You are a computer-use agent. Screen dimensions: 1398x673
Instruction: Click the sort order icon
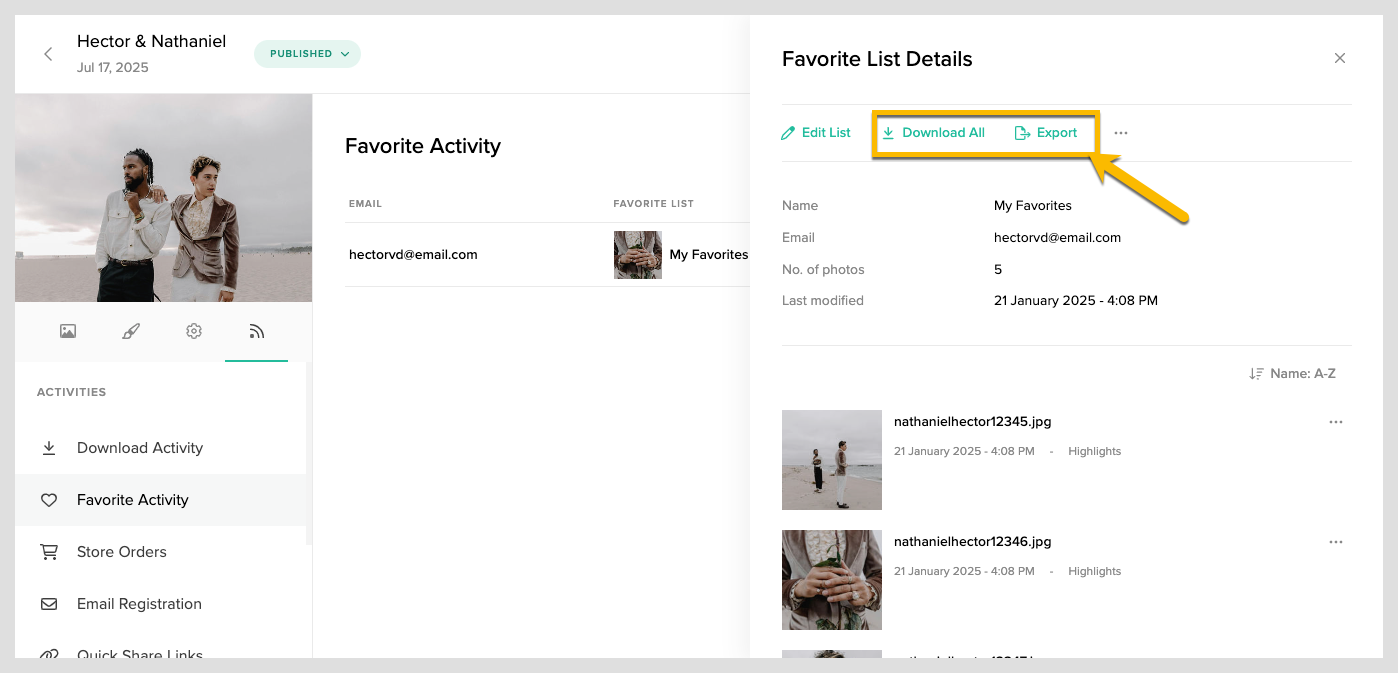coord(1256,373)
